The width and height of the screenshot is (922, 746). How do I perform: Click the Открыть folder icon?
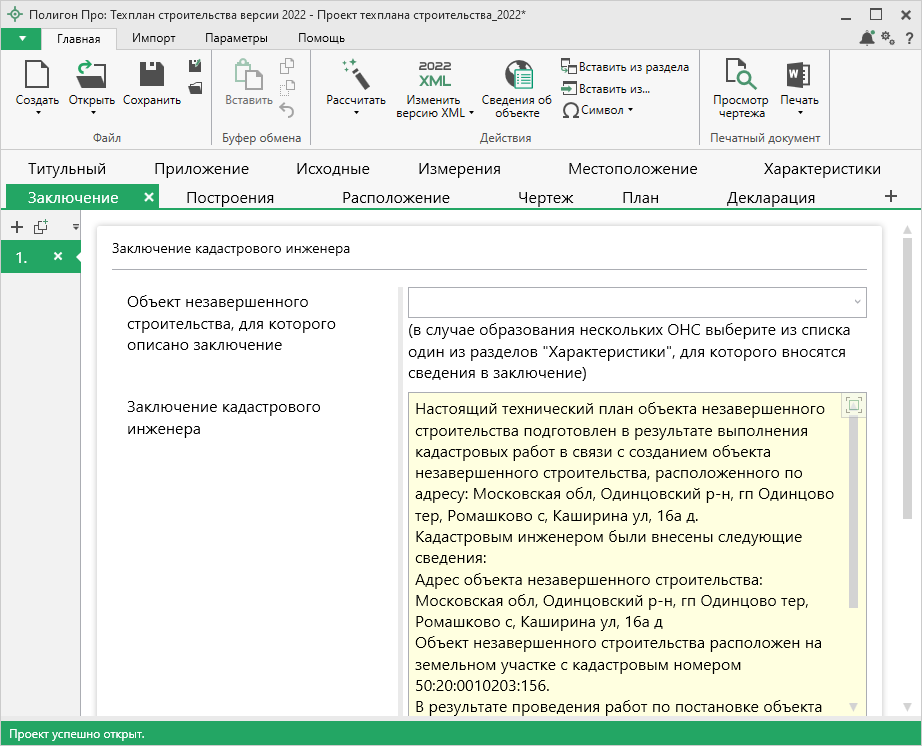click(92, 76)
